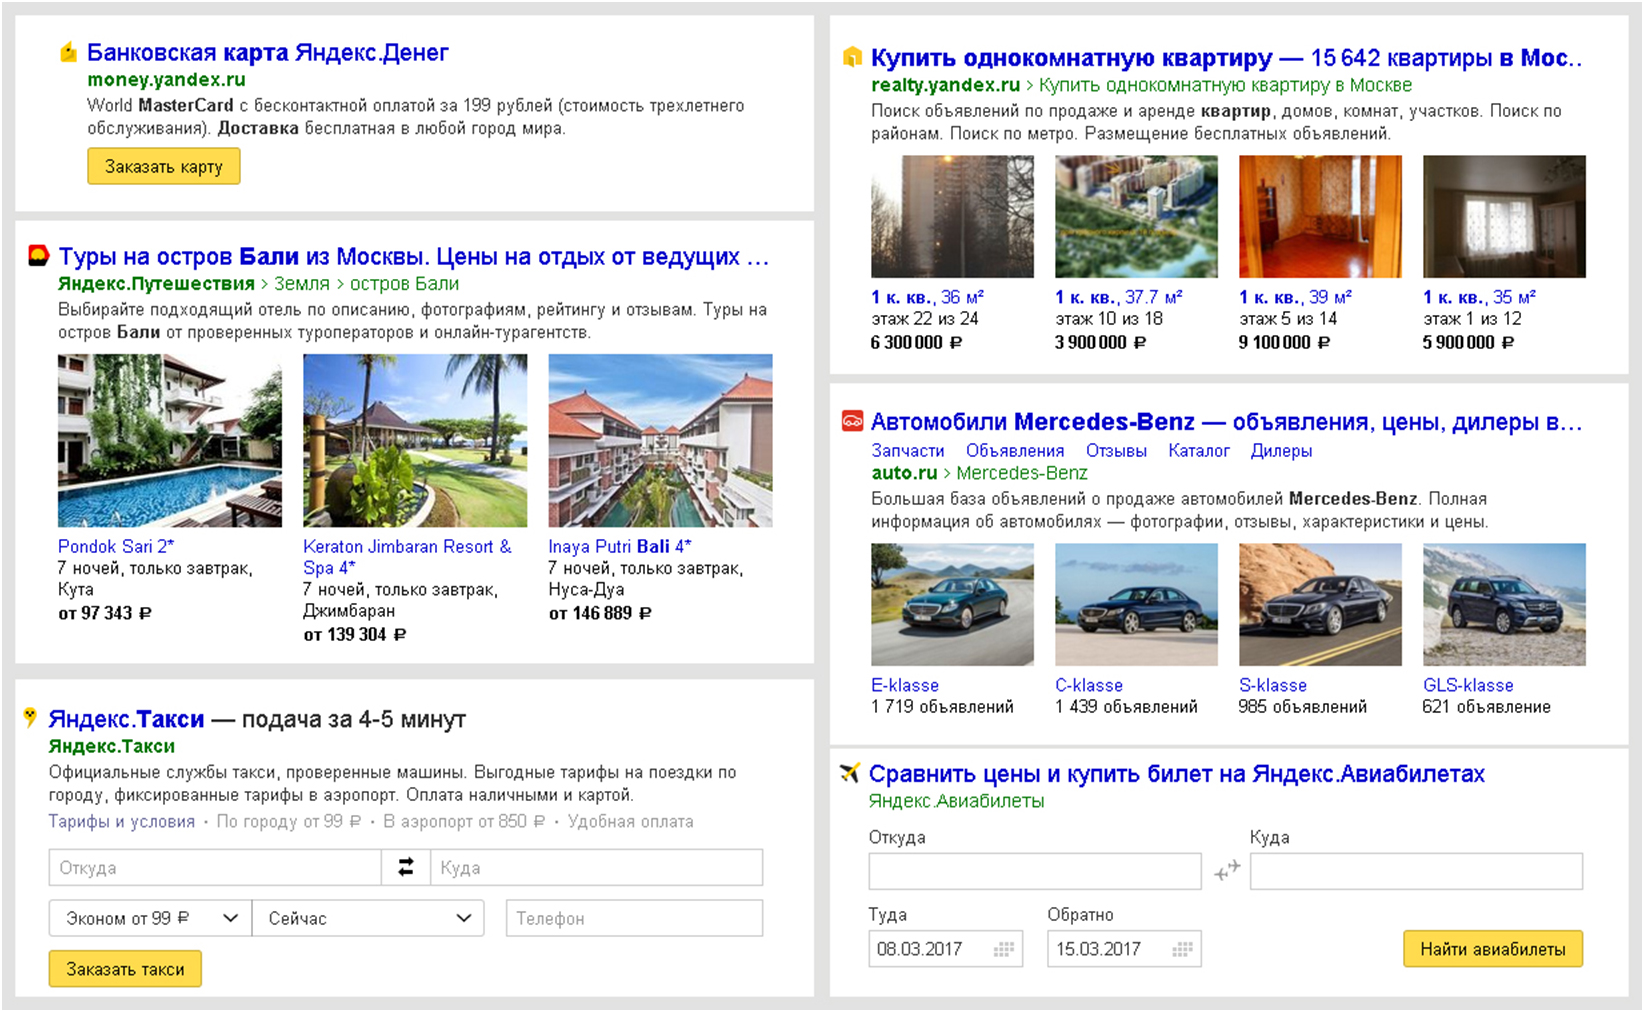Screen dimensions: 1644x1012
Task: Click the Yandex Travel favicon beside Bali tours
Action: click(38, 256)
